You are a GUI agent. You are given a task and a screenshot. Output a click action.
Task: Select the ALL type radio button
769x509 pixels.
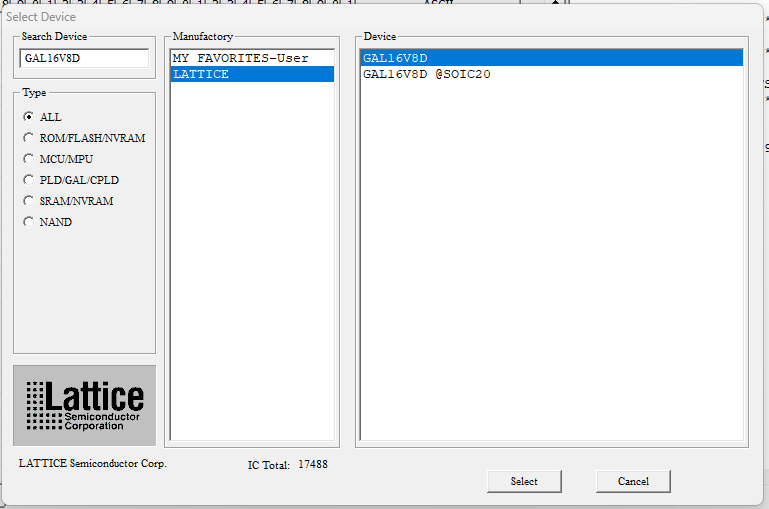tap(29, 117)
